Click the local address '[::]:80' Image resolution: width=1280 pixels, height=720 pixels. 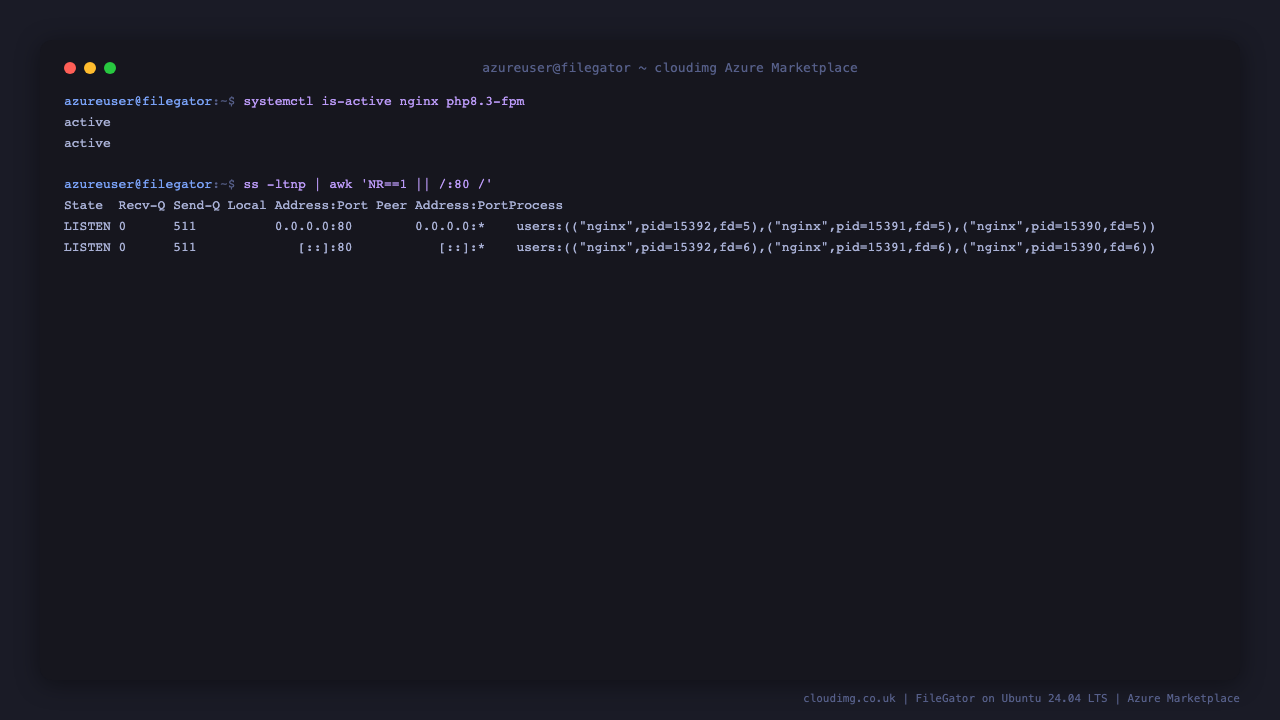pos(325,247)
